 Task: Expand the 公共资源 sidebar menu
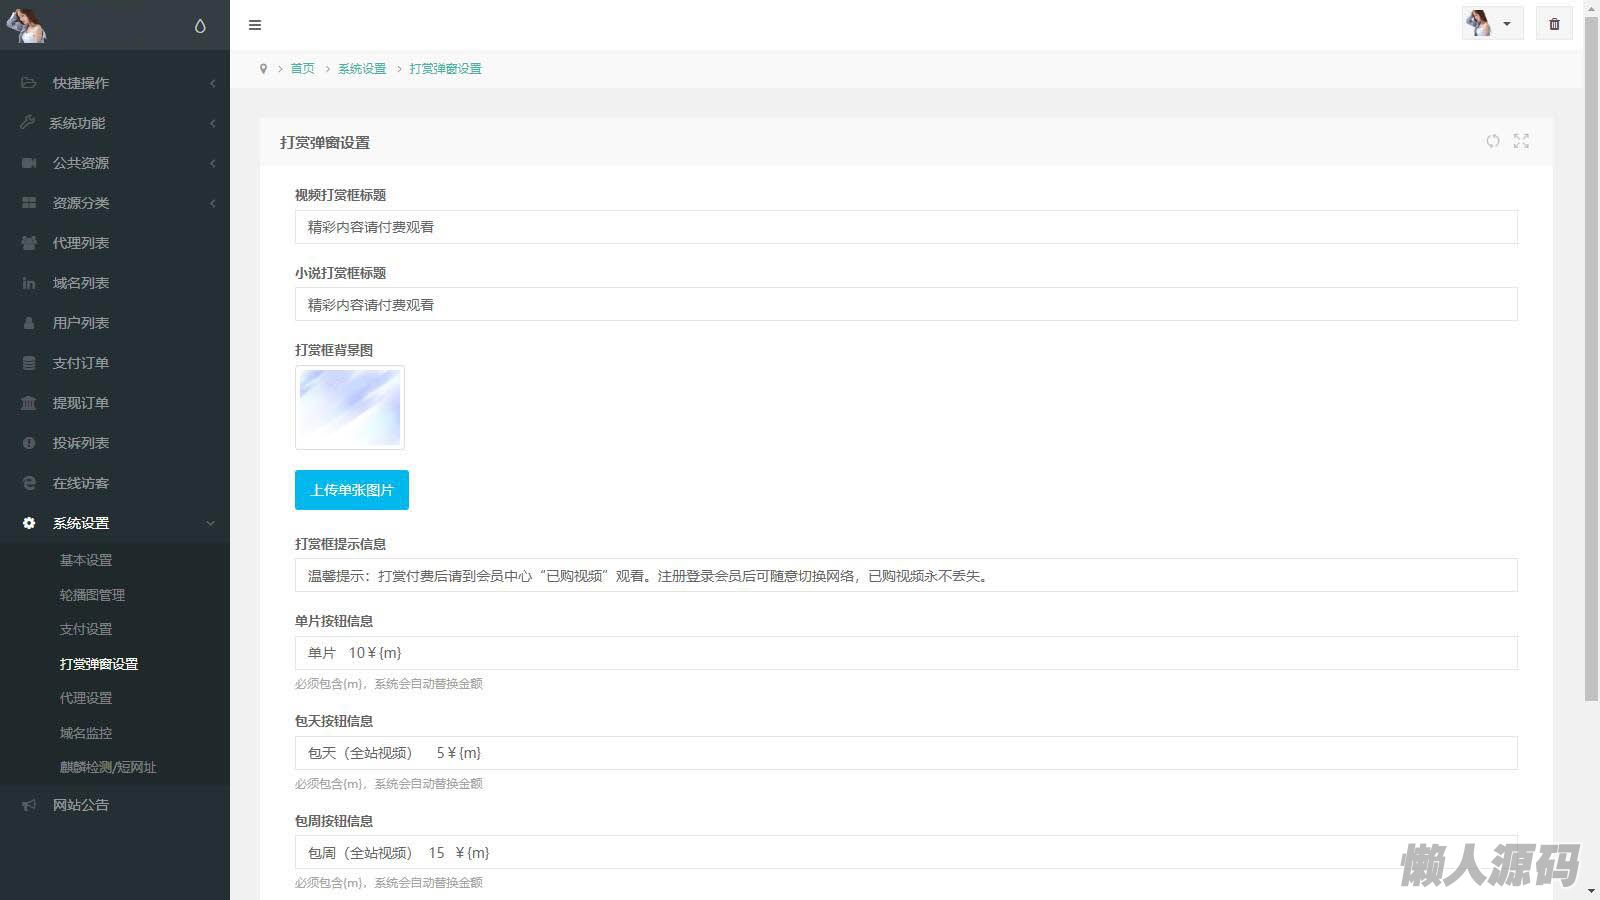tap(80, 163)
